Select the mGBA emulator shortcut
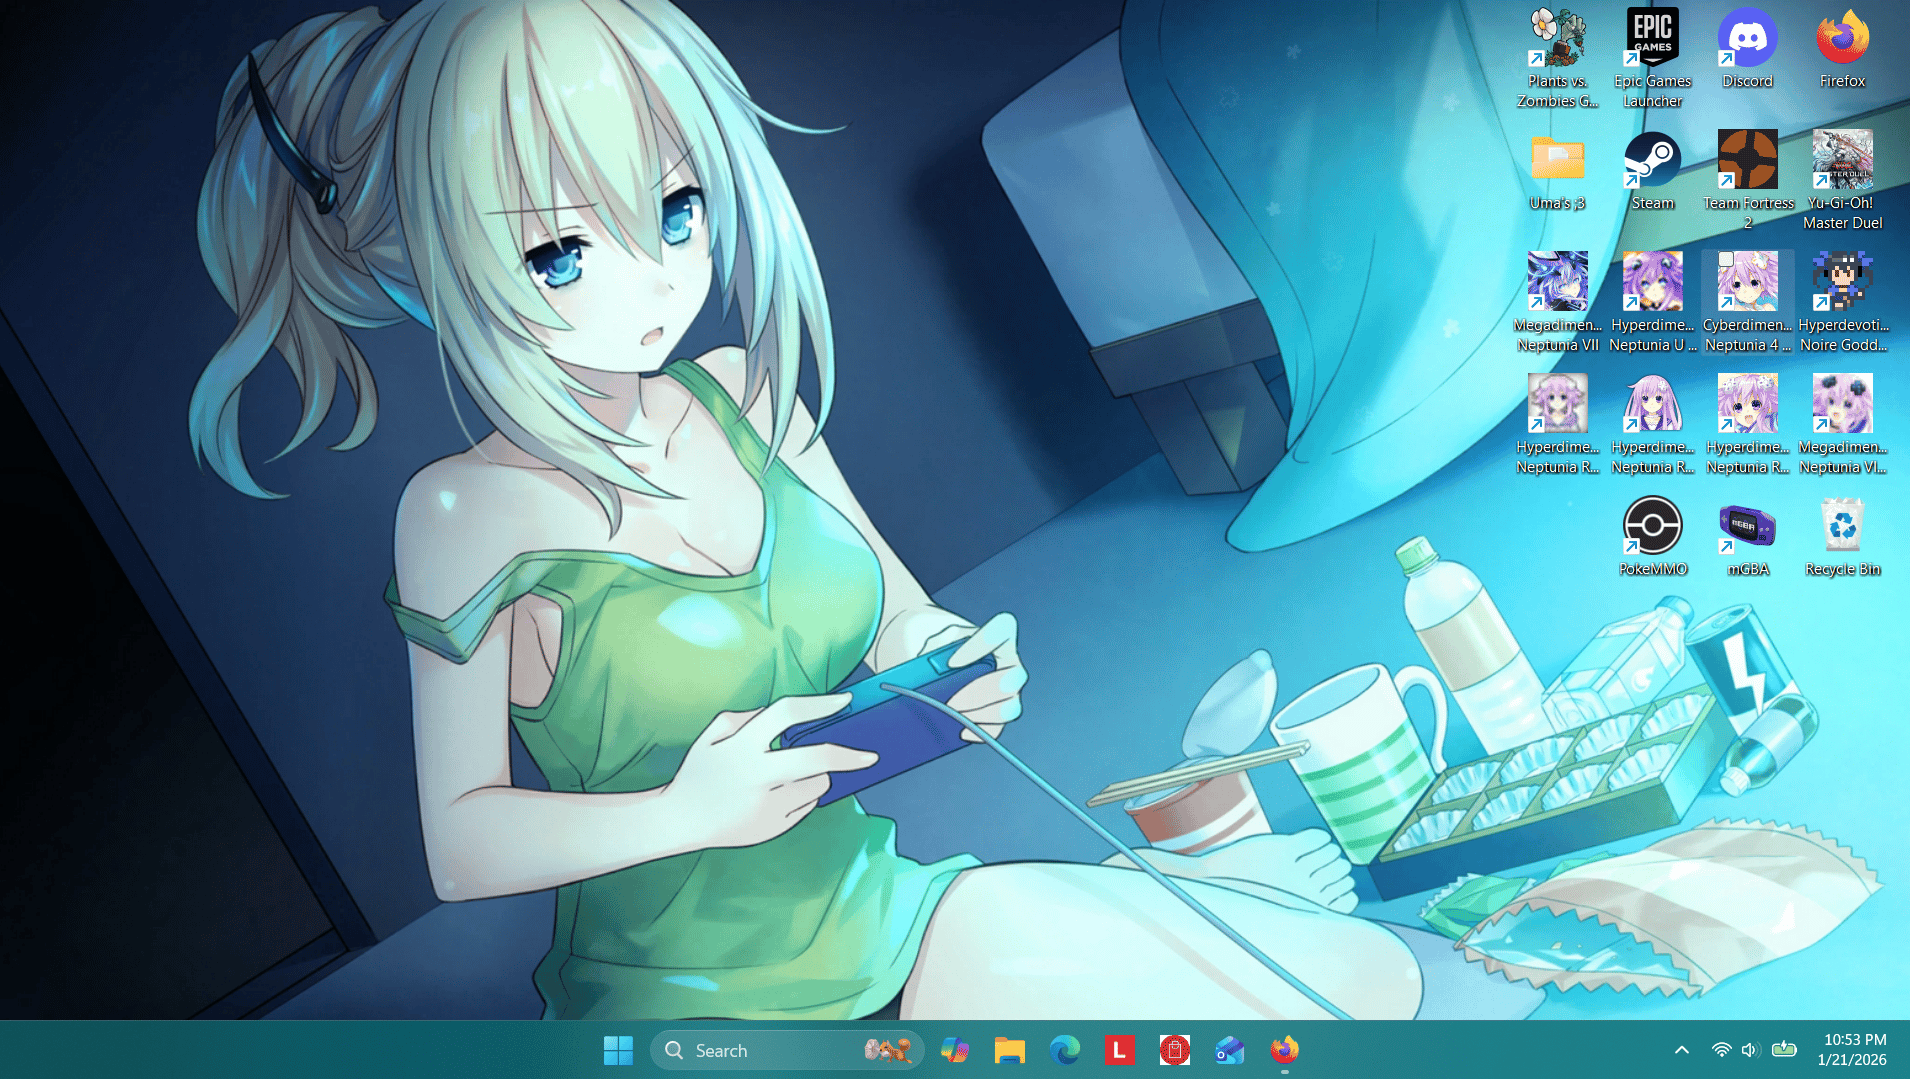 (1747, 536)
